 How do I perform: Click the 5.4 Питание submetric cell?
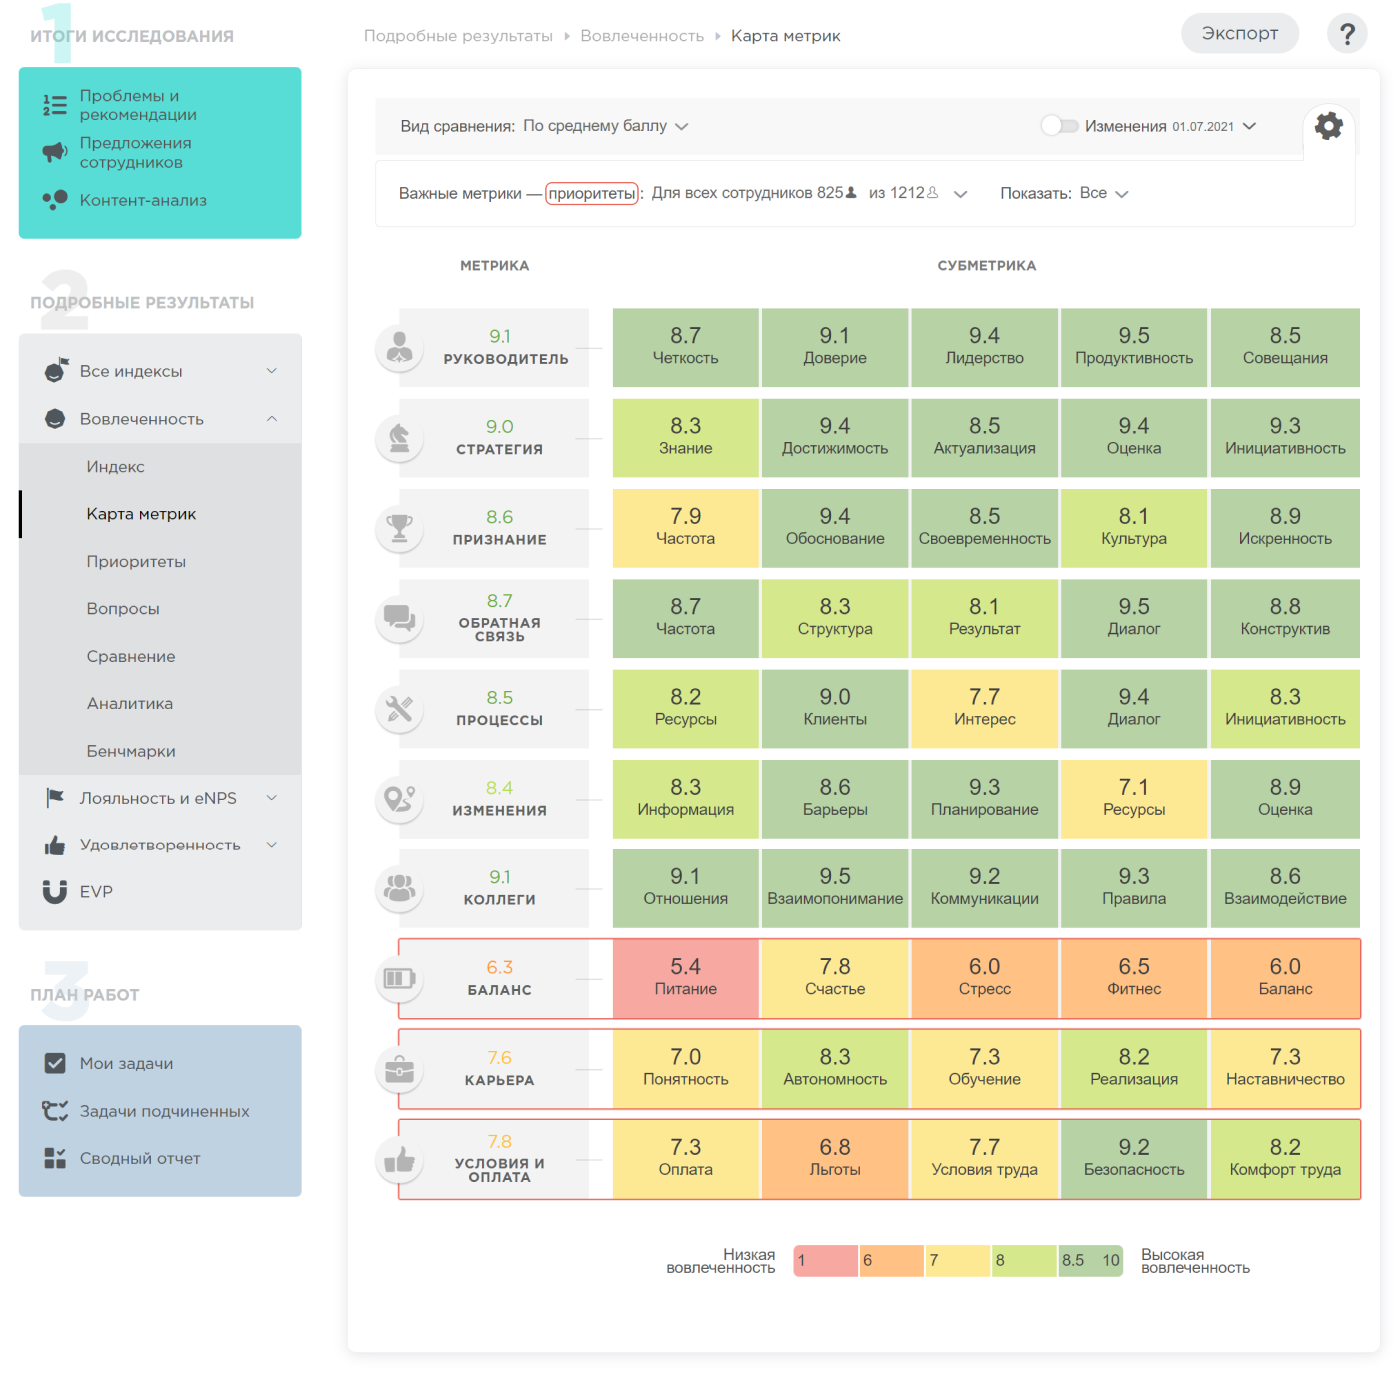[686, 978]
